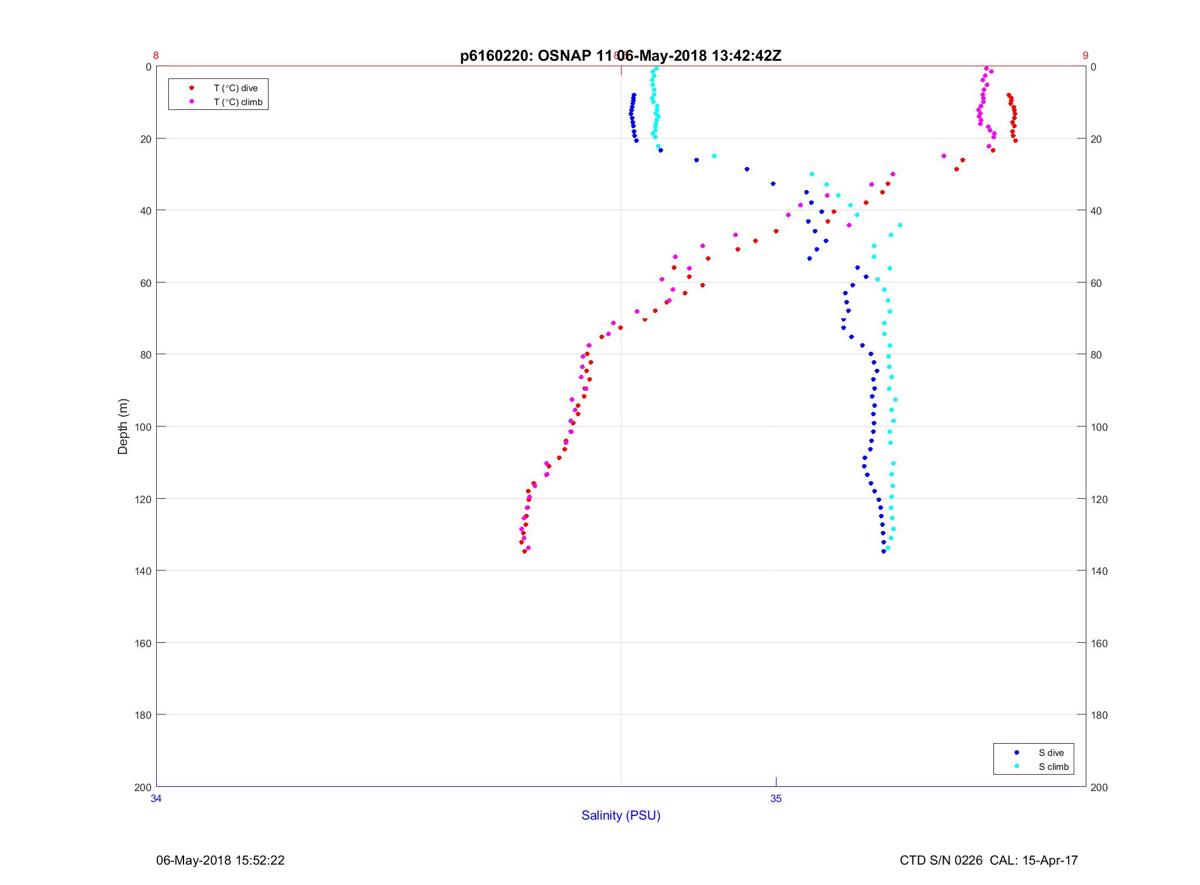Click the red dive marker in temperature legend
This screenshot has width=1200, height=885.
tap(191, 88)
